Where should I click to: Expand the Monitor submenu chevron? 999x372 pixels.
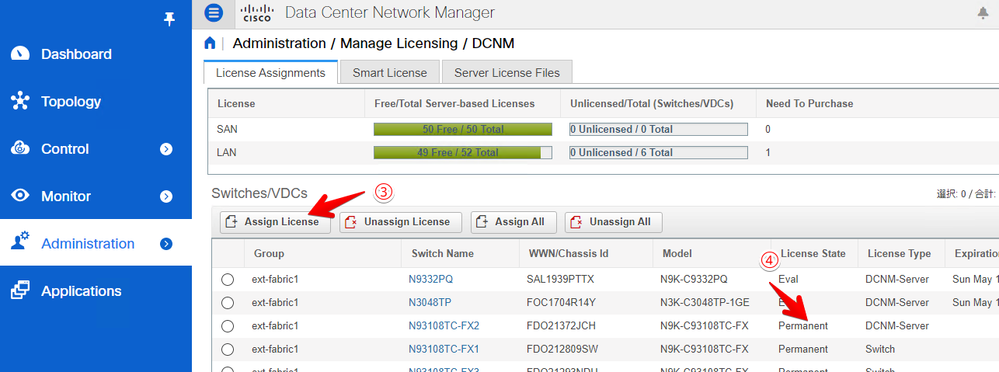click(x=166, y=196)
